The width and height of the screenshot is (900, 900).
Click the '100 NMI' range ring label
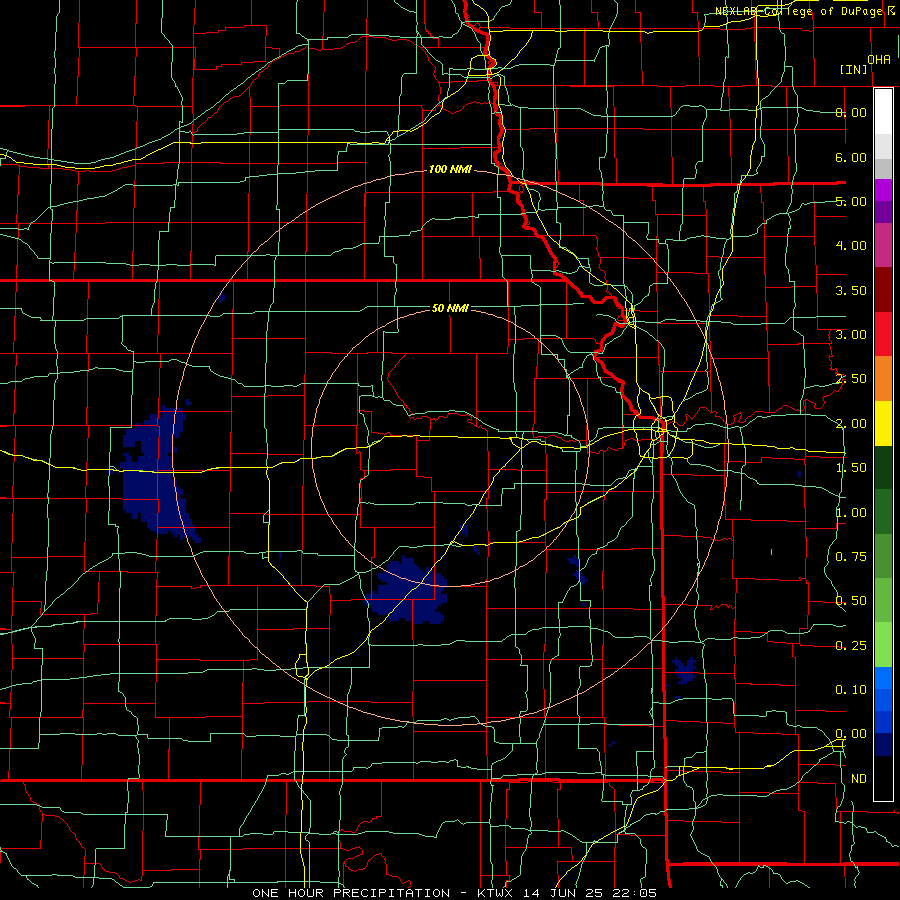pyautogui.click(x=450, y=169)
